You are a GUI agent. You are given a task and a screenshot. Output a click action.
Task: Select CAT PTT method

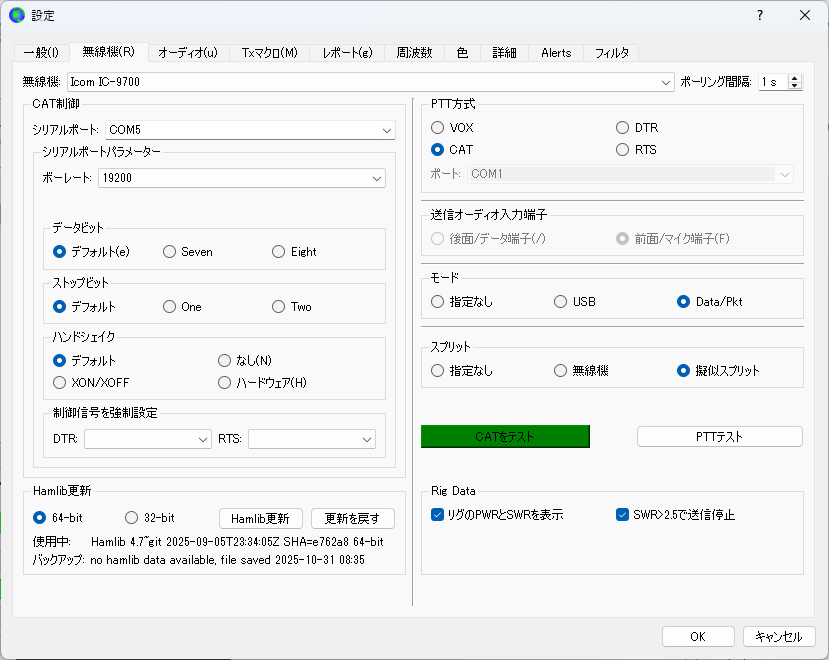452,150
